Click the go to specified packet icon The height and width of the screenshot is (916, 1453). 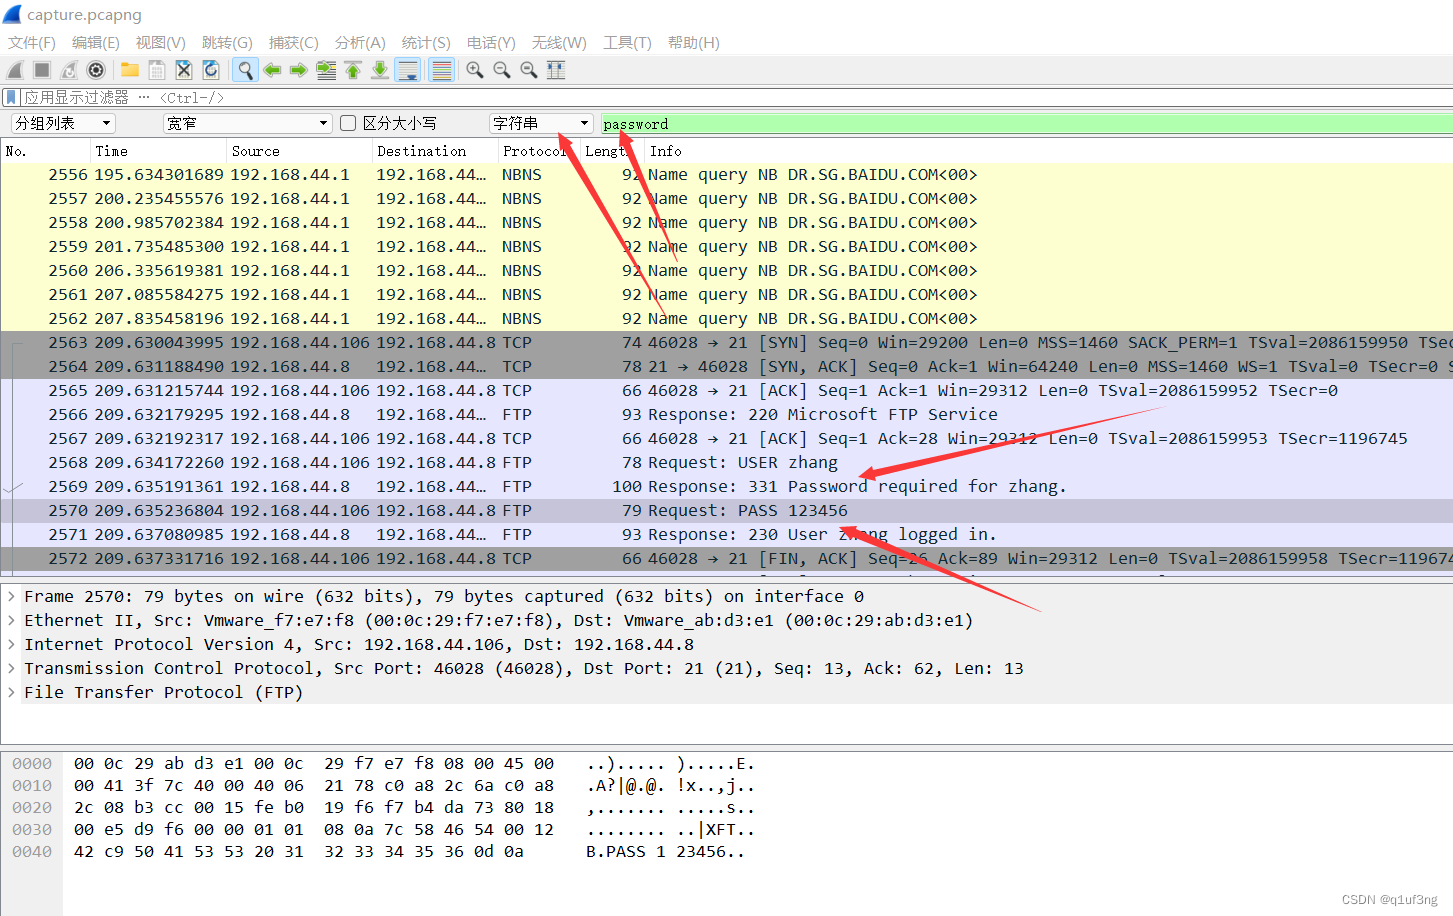pyautogui.click(x=326, y=70)
